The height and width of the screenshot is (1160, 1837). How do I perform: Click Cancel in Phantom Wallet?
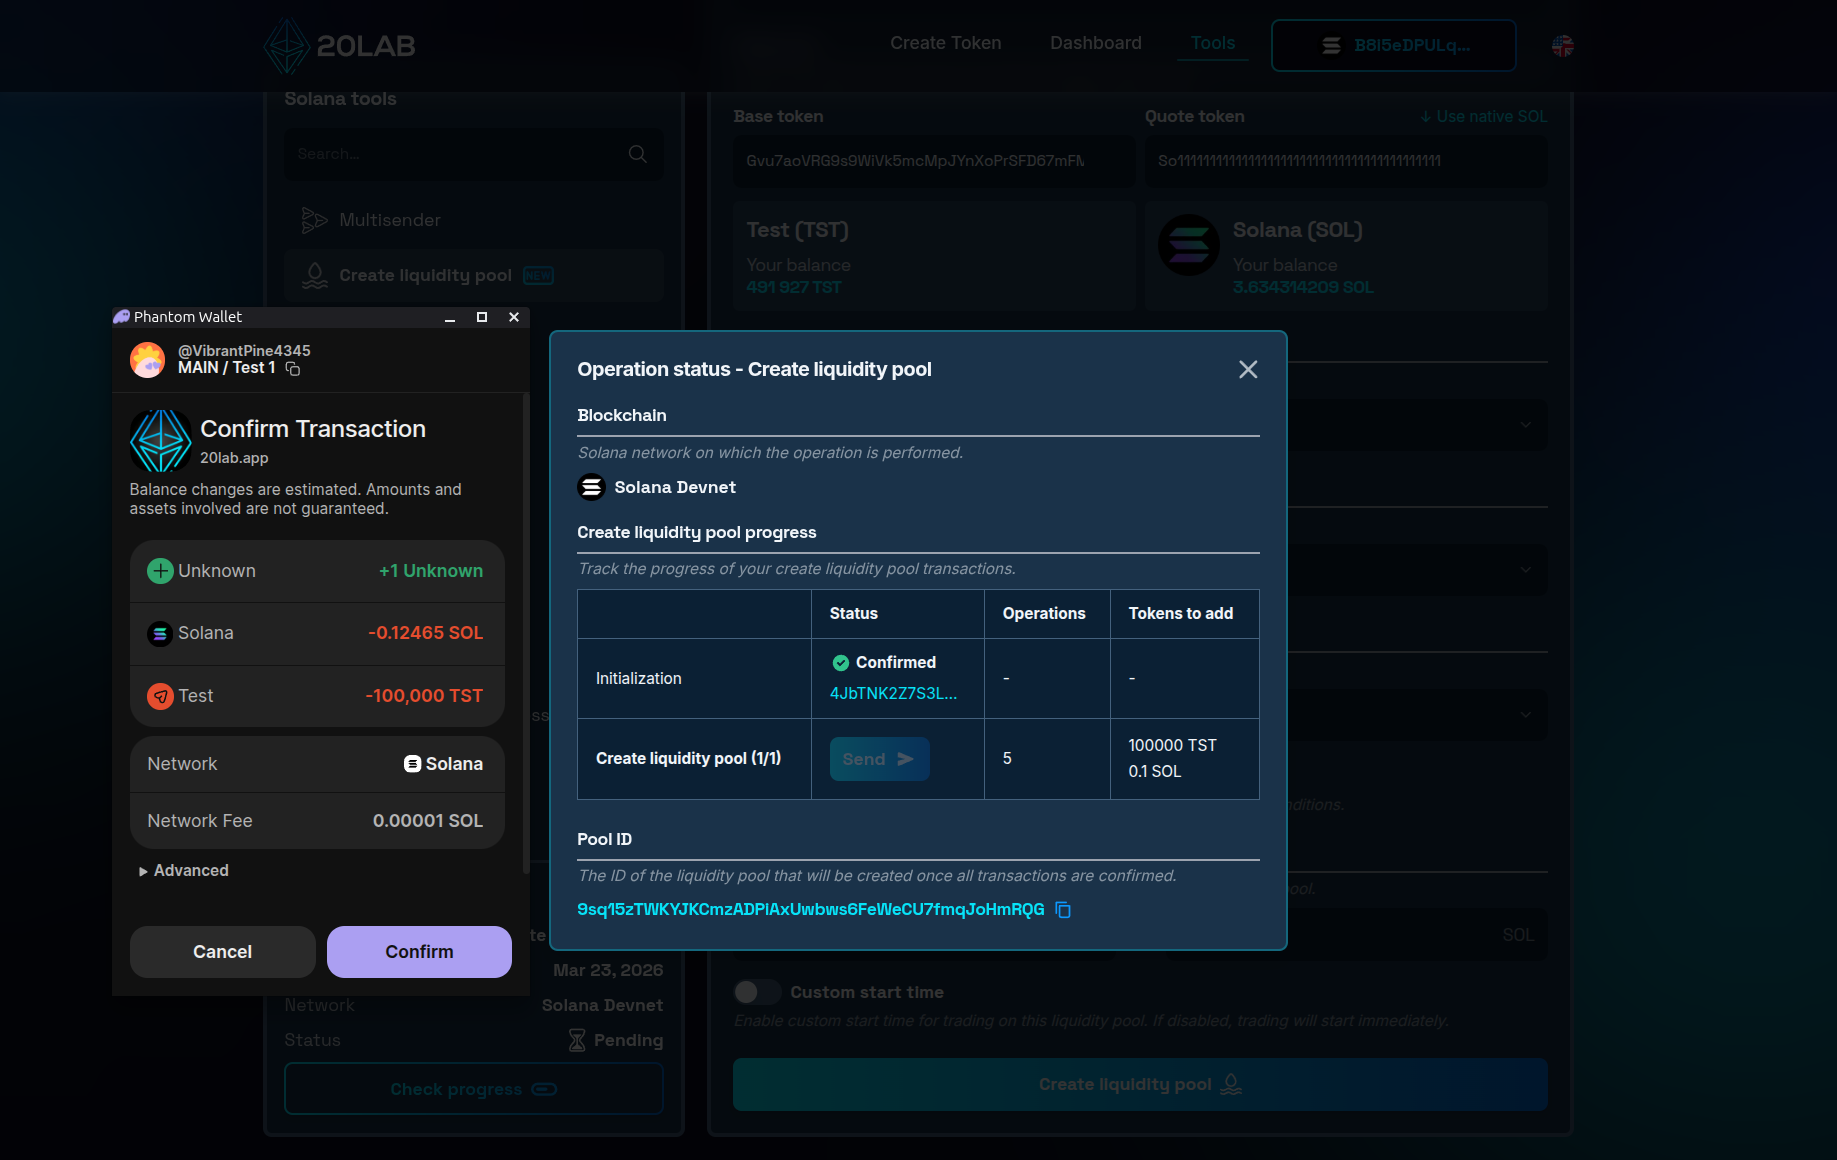click(223, 952)
